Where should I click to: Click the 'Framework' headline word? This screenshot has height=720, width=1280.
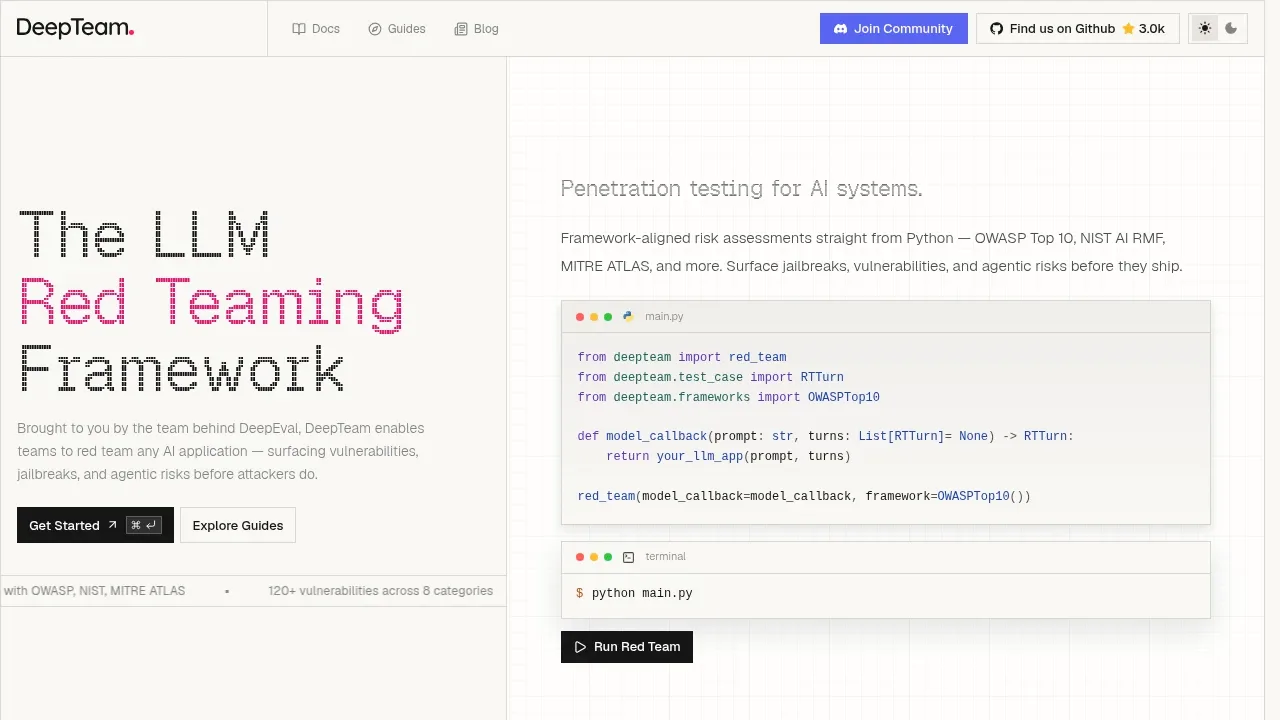coord(182,369)
